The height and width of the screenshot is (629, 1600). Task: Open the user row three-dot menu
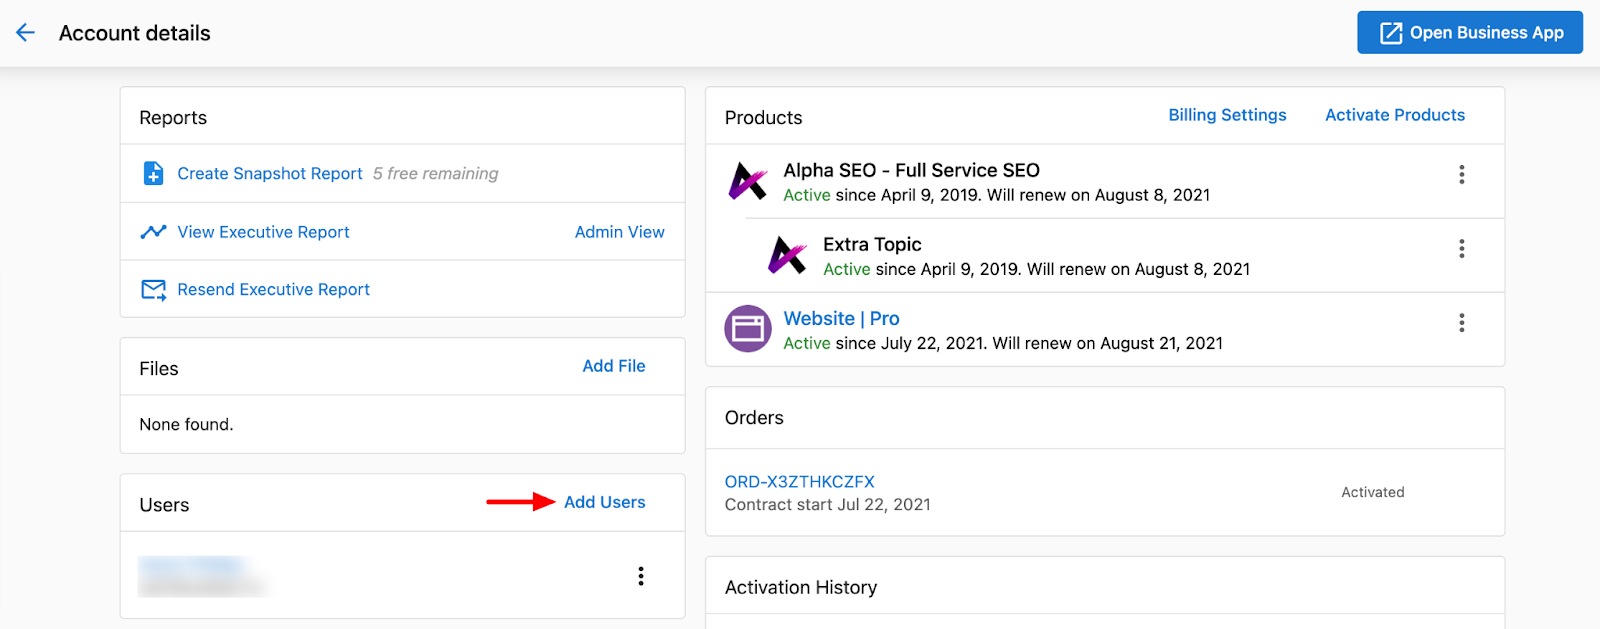click(641, 576)
